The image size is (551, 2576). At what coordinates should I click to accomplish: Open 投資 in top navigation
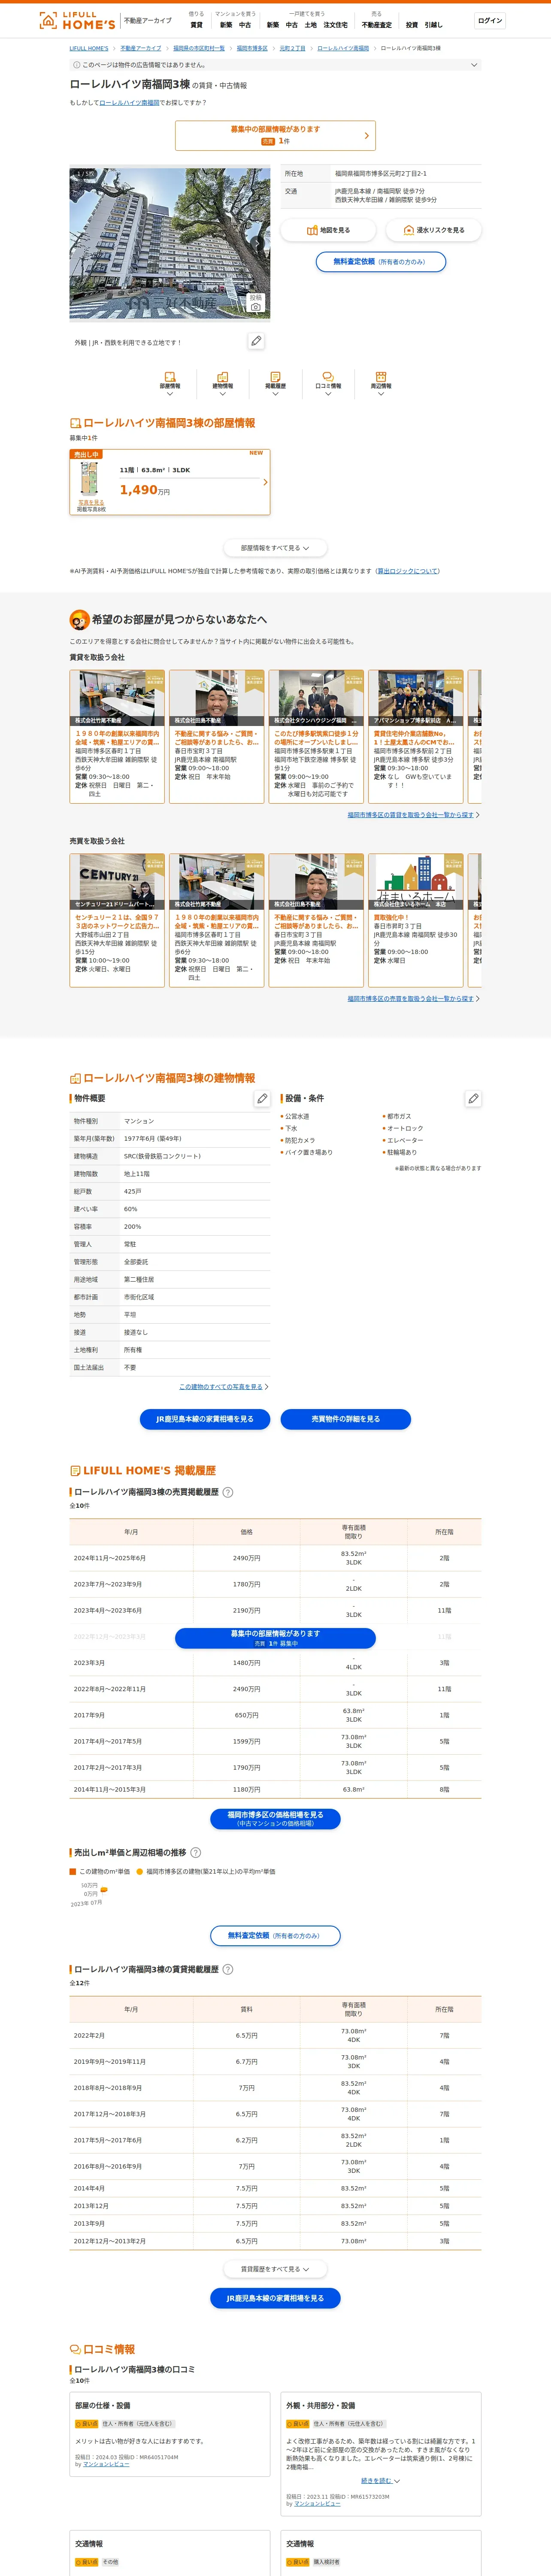pyautogui.click(x=412, y=25)
